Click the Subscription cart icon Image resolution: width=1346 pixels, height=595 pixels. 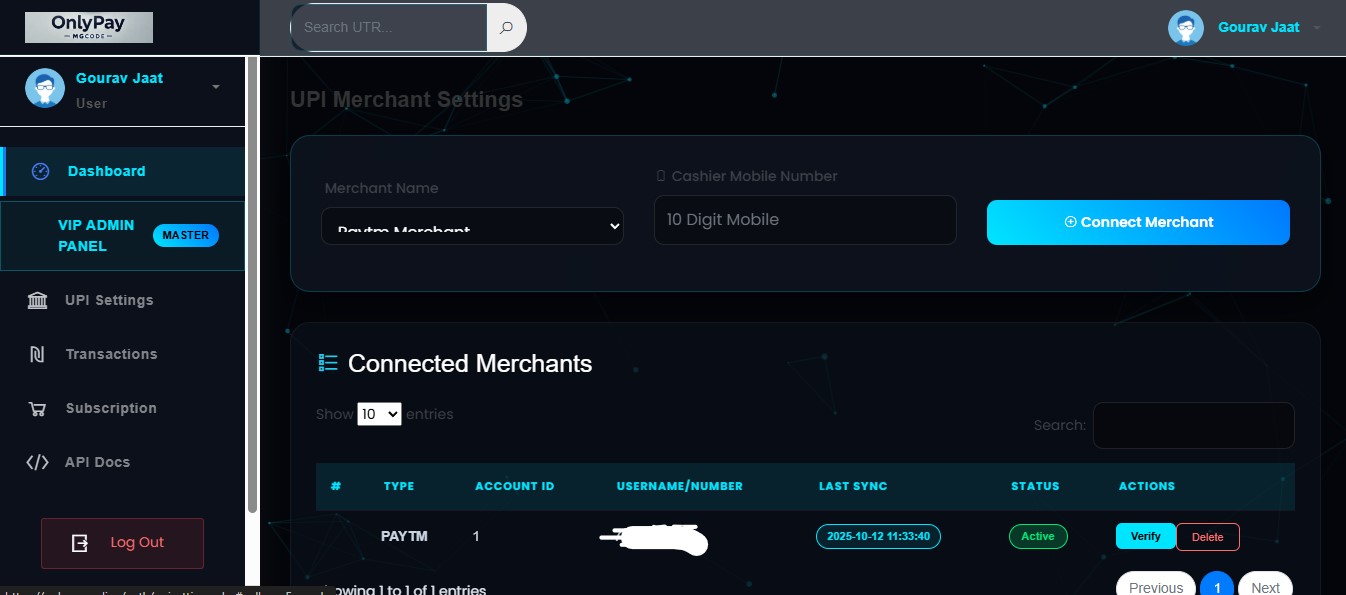tap(37, 408)
